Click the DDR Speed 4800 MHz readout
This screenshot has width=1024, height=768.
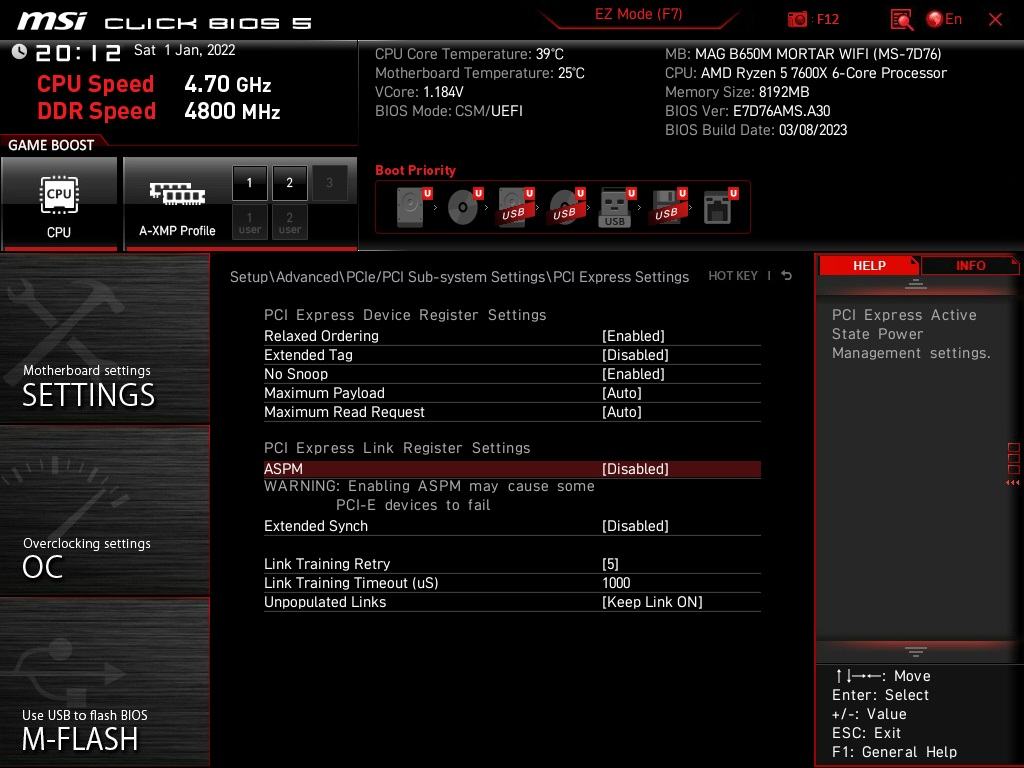click(x=159, y=111)
